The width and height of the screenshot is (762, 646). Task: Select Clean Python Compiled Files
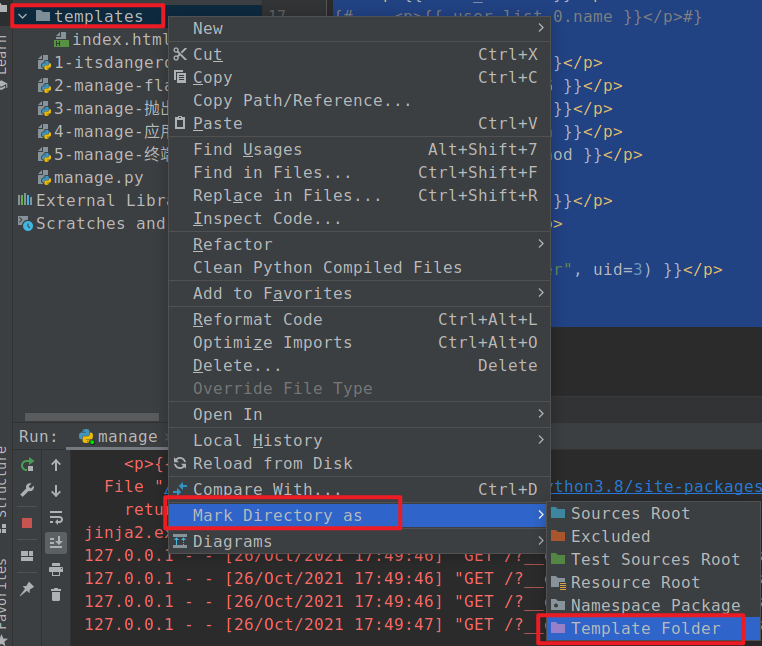pyautogui.click(x=359, y=268)
